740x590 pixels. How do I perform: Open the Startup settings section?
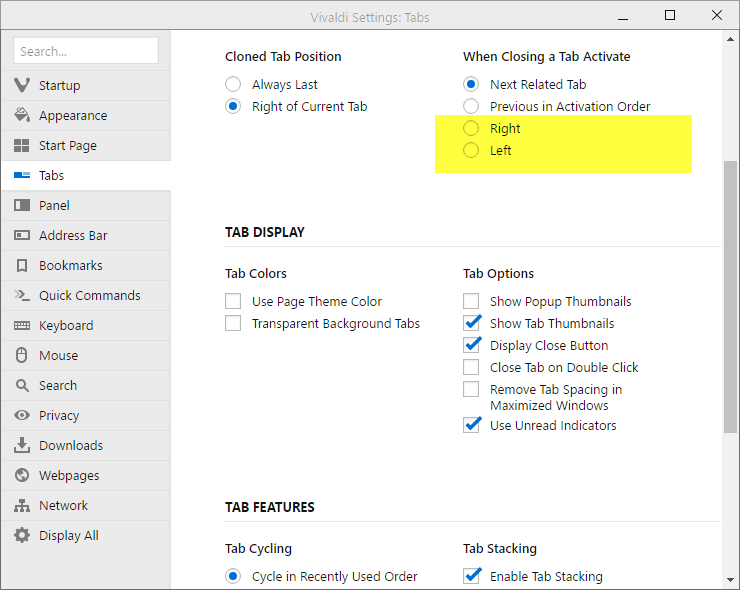86,85
